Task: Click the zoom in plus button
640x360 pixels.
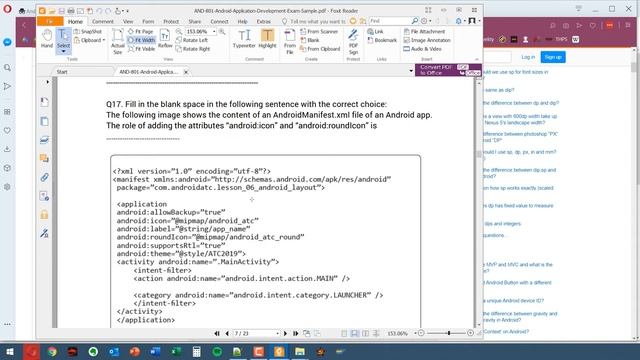Action: pos(470,333)
